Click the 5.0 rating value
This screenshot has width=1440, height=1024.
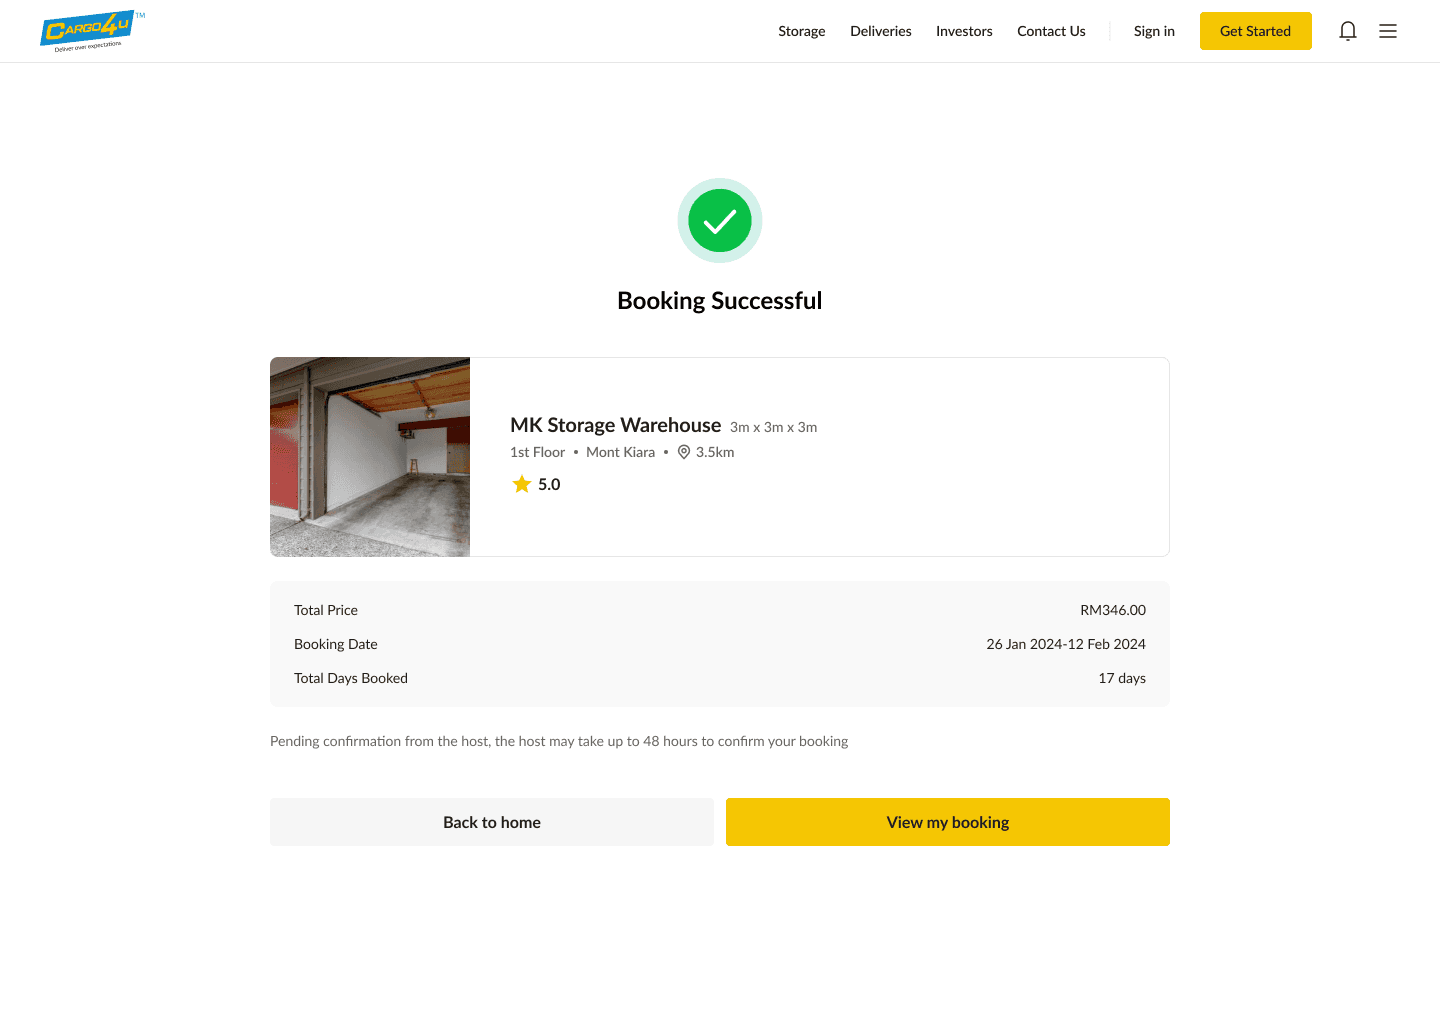(x=549, y=484)
